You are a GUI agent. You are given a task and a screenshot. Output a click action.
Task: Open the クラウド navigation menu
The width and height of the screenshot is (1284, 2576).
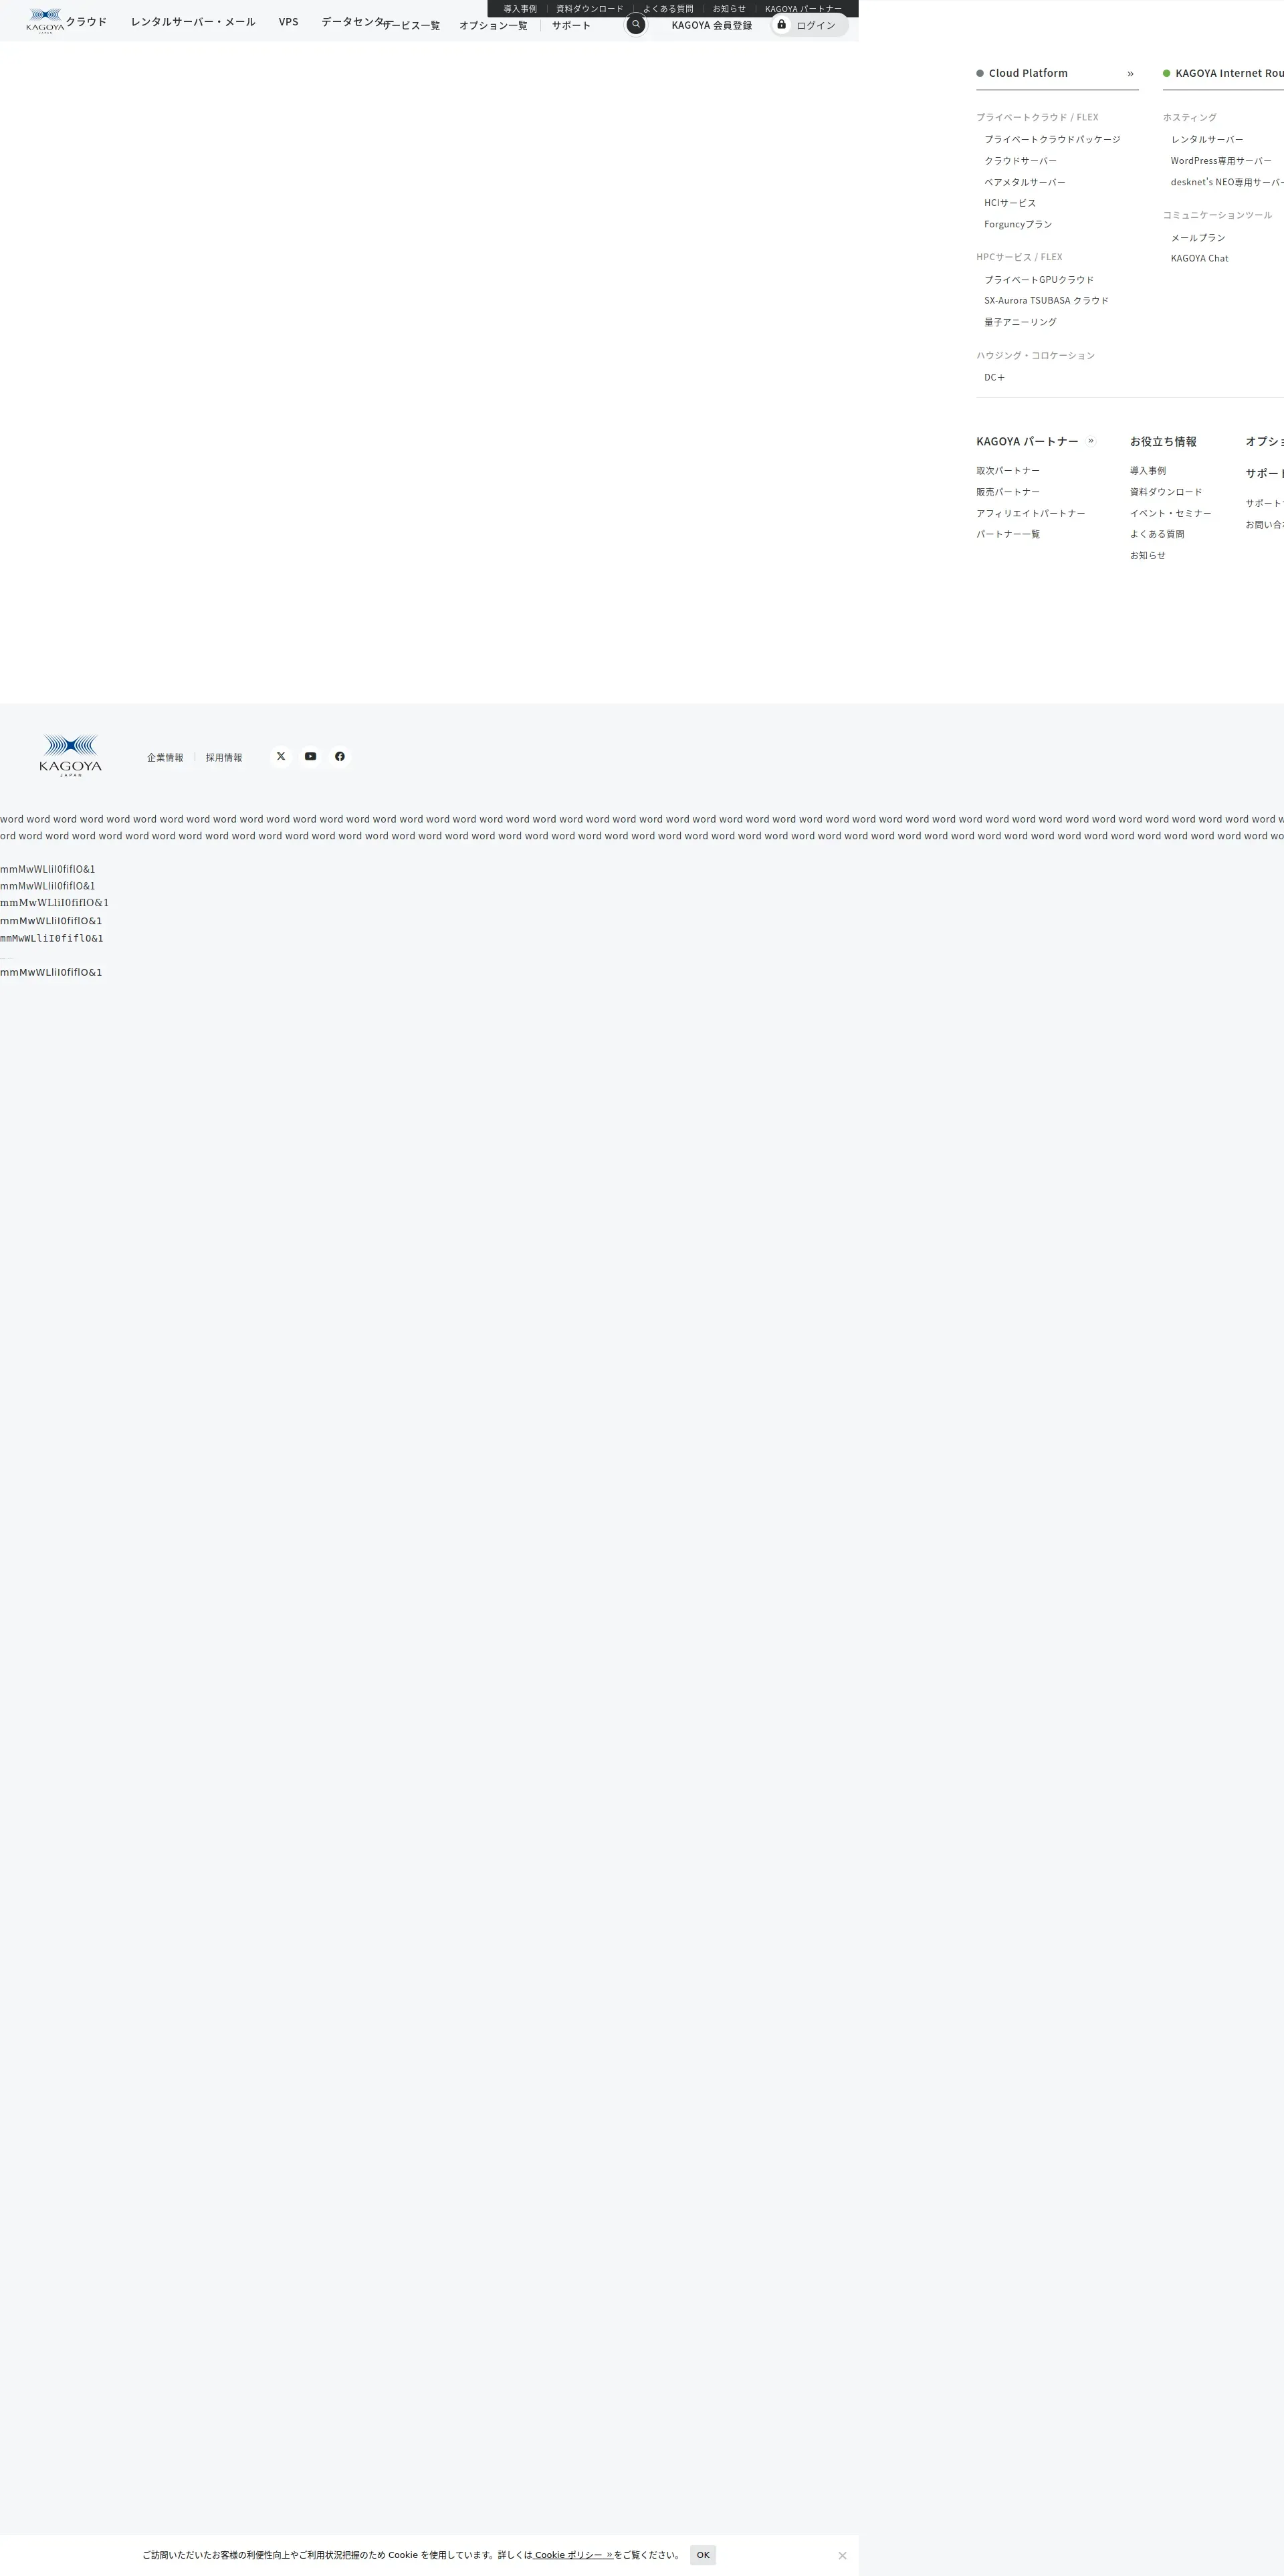tap(86, 21)
